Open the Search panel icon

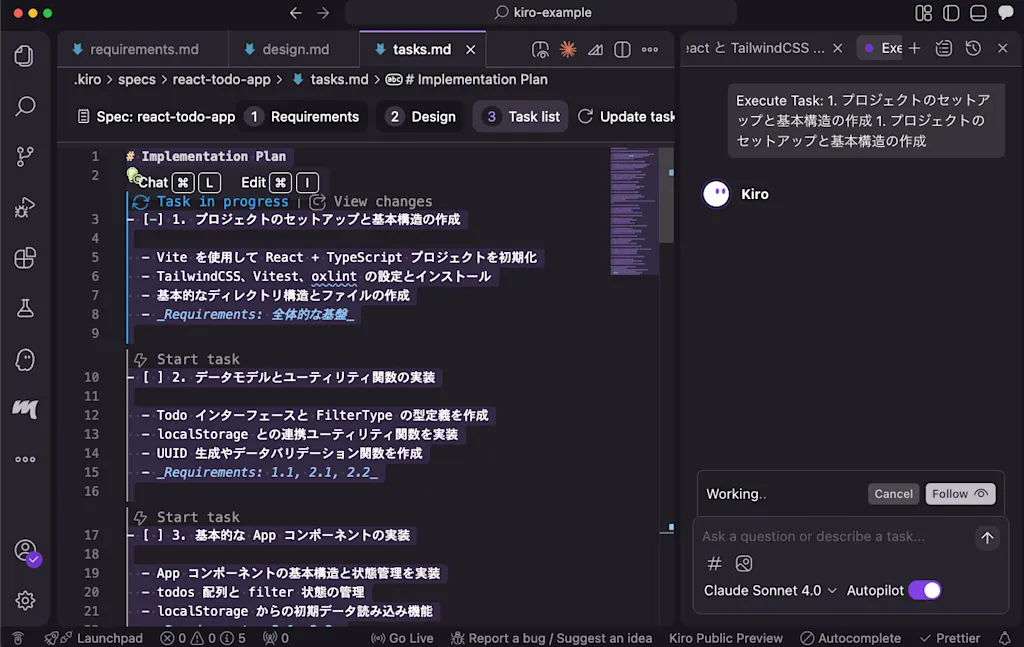coord(25,106)
